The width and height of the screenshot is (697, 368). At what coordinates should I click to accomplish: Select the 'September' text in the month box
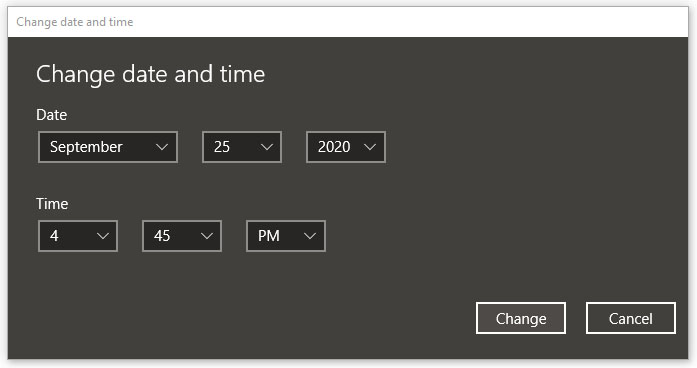pos(86,147)
